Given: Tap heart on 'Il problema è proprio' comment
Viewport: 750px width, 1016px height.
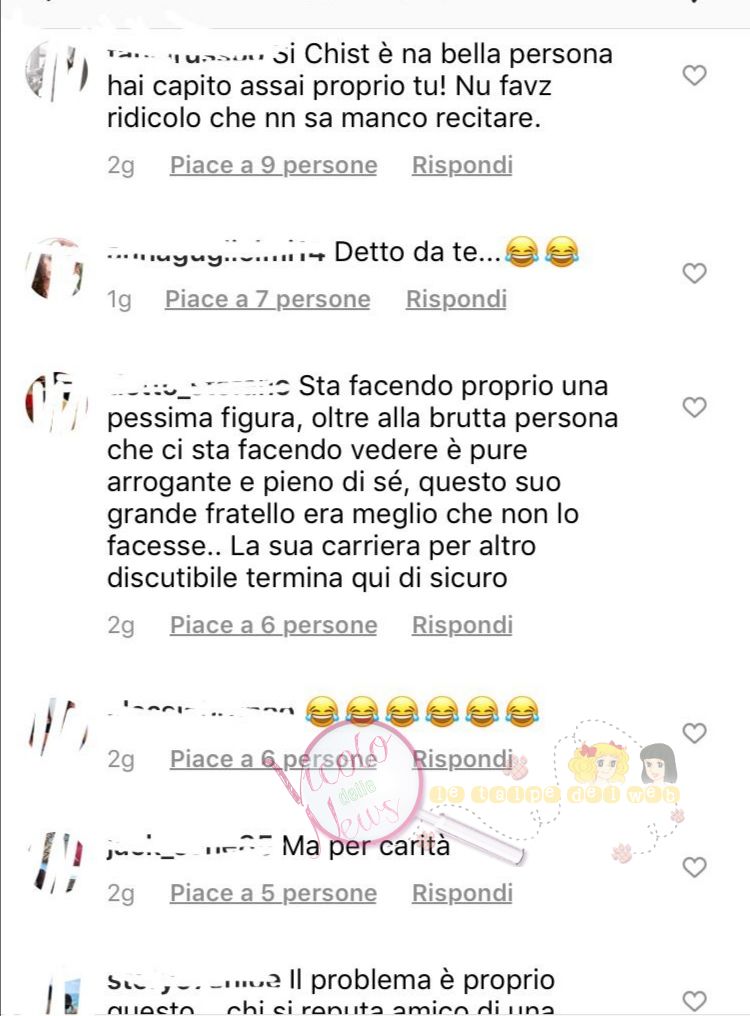Looking at the screenshot, I should click(694, 1001).
